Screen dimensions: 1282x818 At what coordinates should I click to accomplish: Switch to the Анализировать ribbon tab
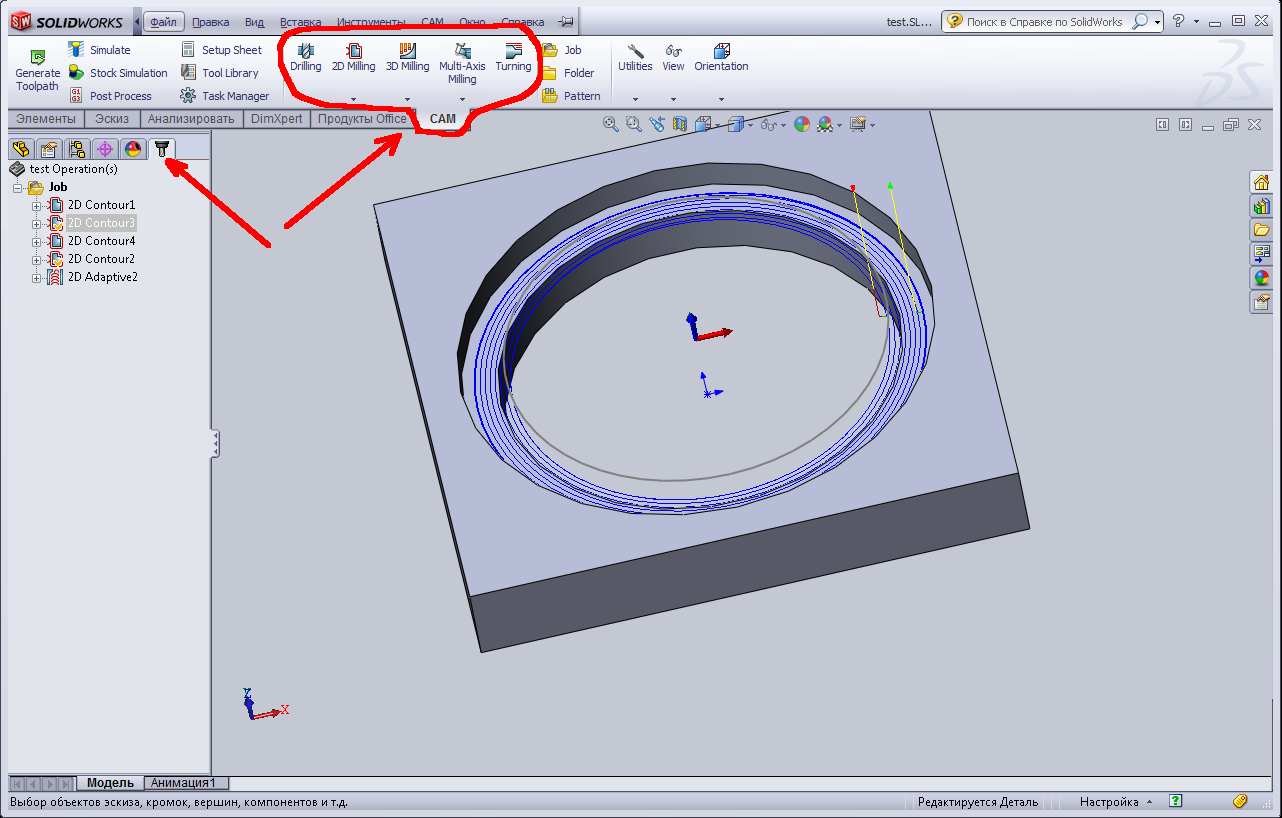tap(191, 119)
